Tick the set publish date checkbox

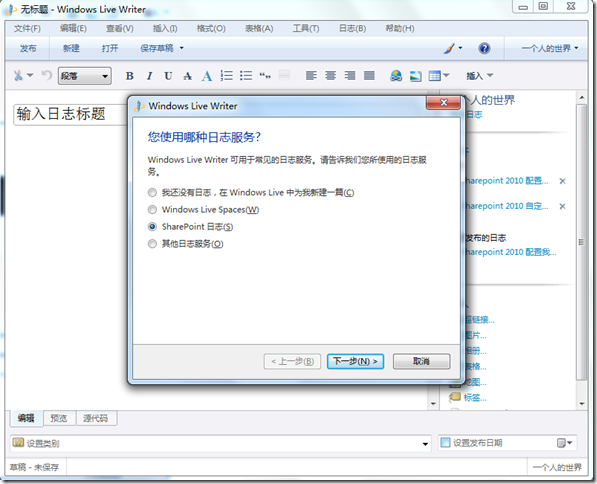[x=445, y=442]
